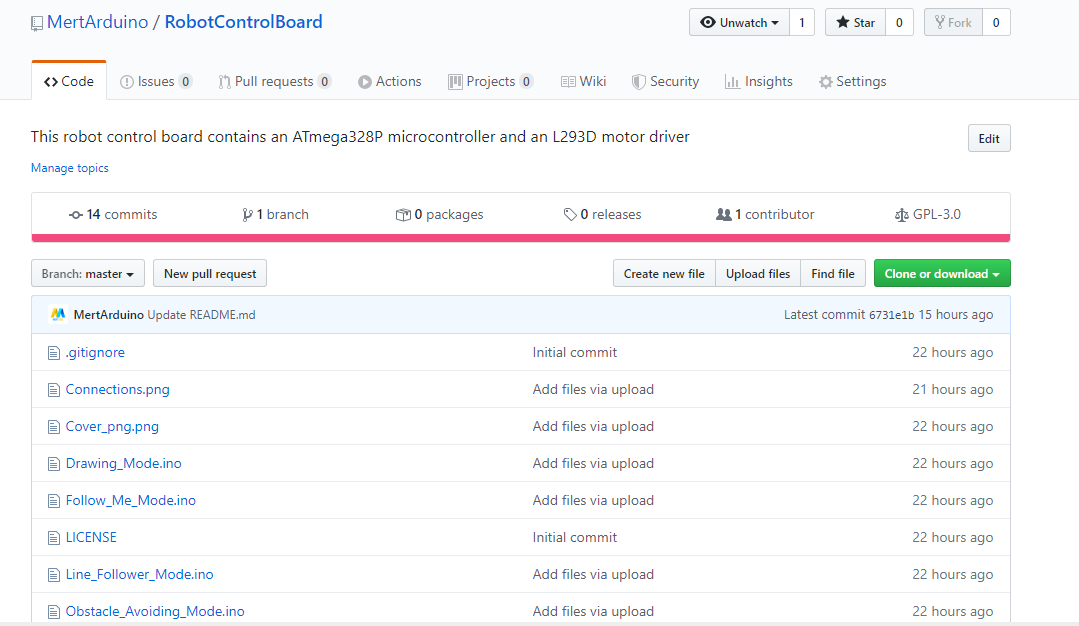Click the file icon next to Cover_png.png
The height and width of the screenshot is (626, 1079).
(54, 427)
